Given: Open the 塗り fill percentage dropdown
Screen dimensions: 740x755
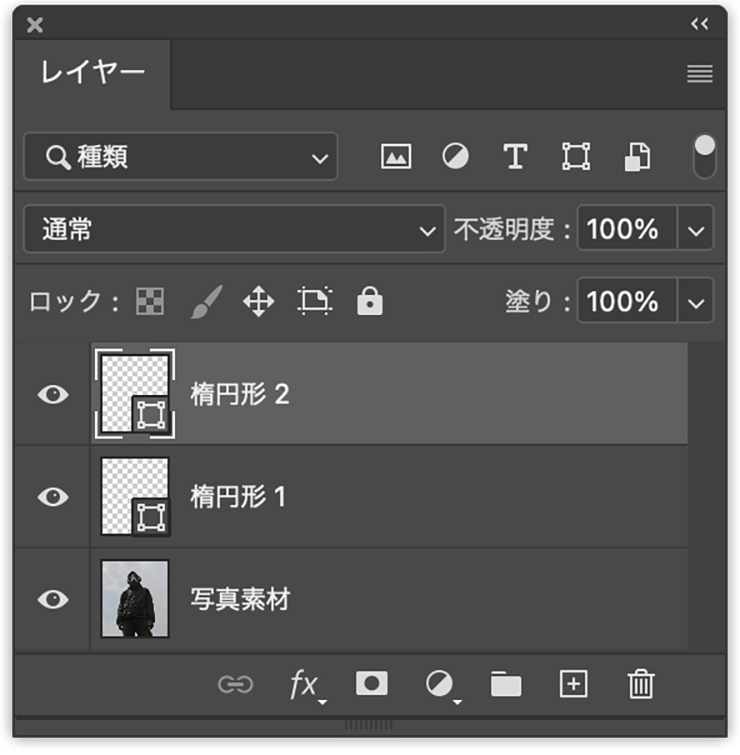Looking at the screenshot, I should point(697,301).
